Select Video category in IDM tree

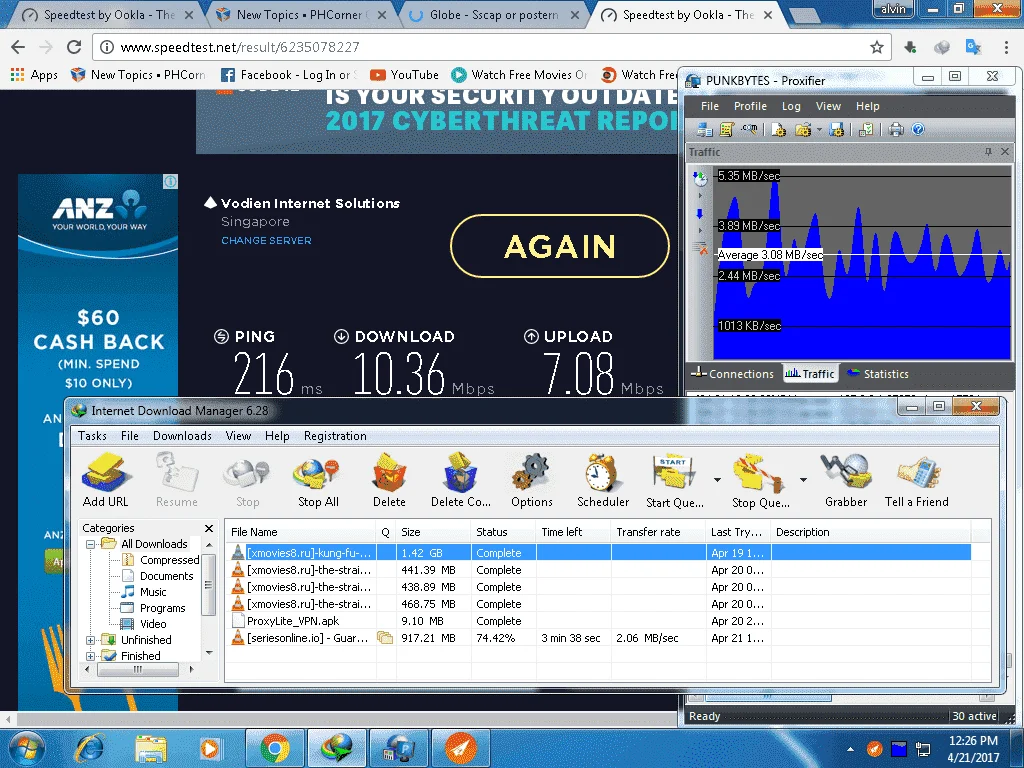pyautogui.click(x=153, y=624)
